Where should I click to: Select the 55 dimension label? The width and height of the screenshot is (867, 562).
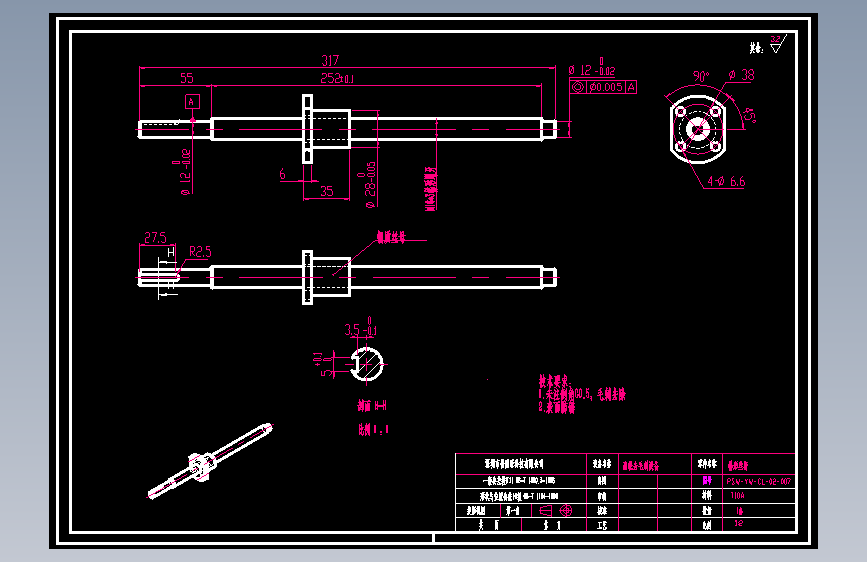pyautogui.click(x=187, y=78)
